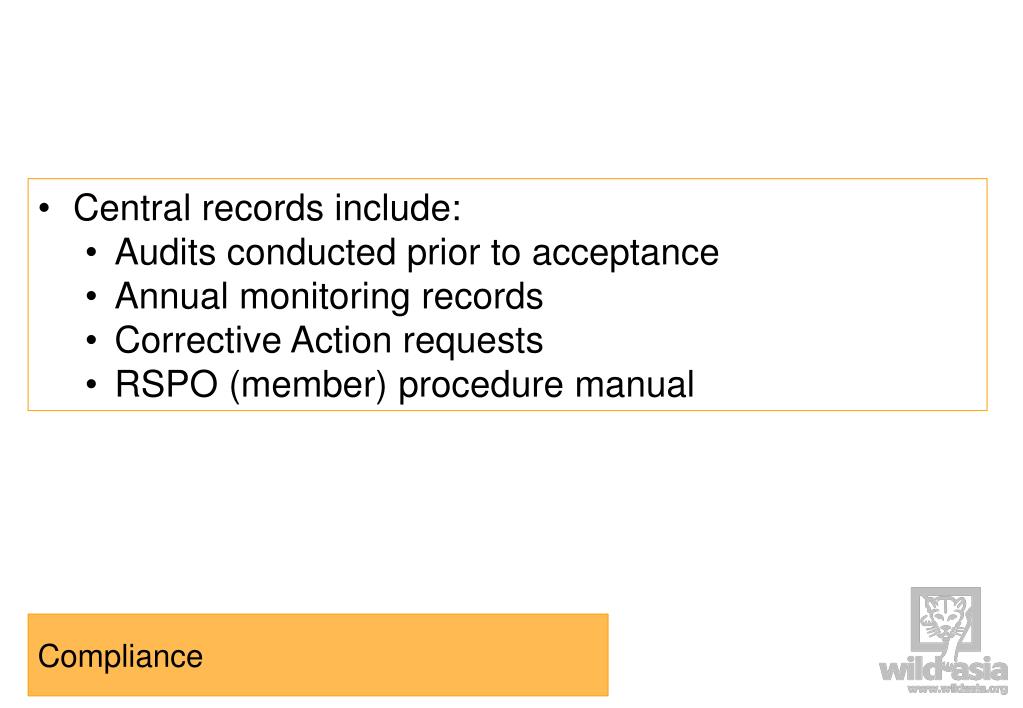Click the word "RSPO"

[x=166, y=384]
